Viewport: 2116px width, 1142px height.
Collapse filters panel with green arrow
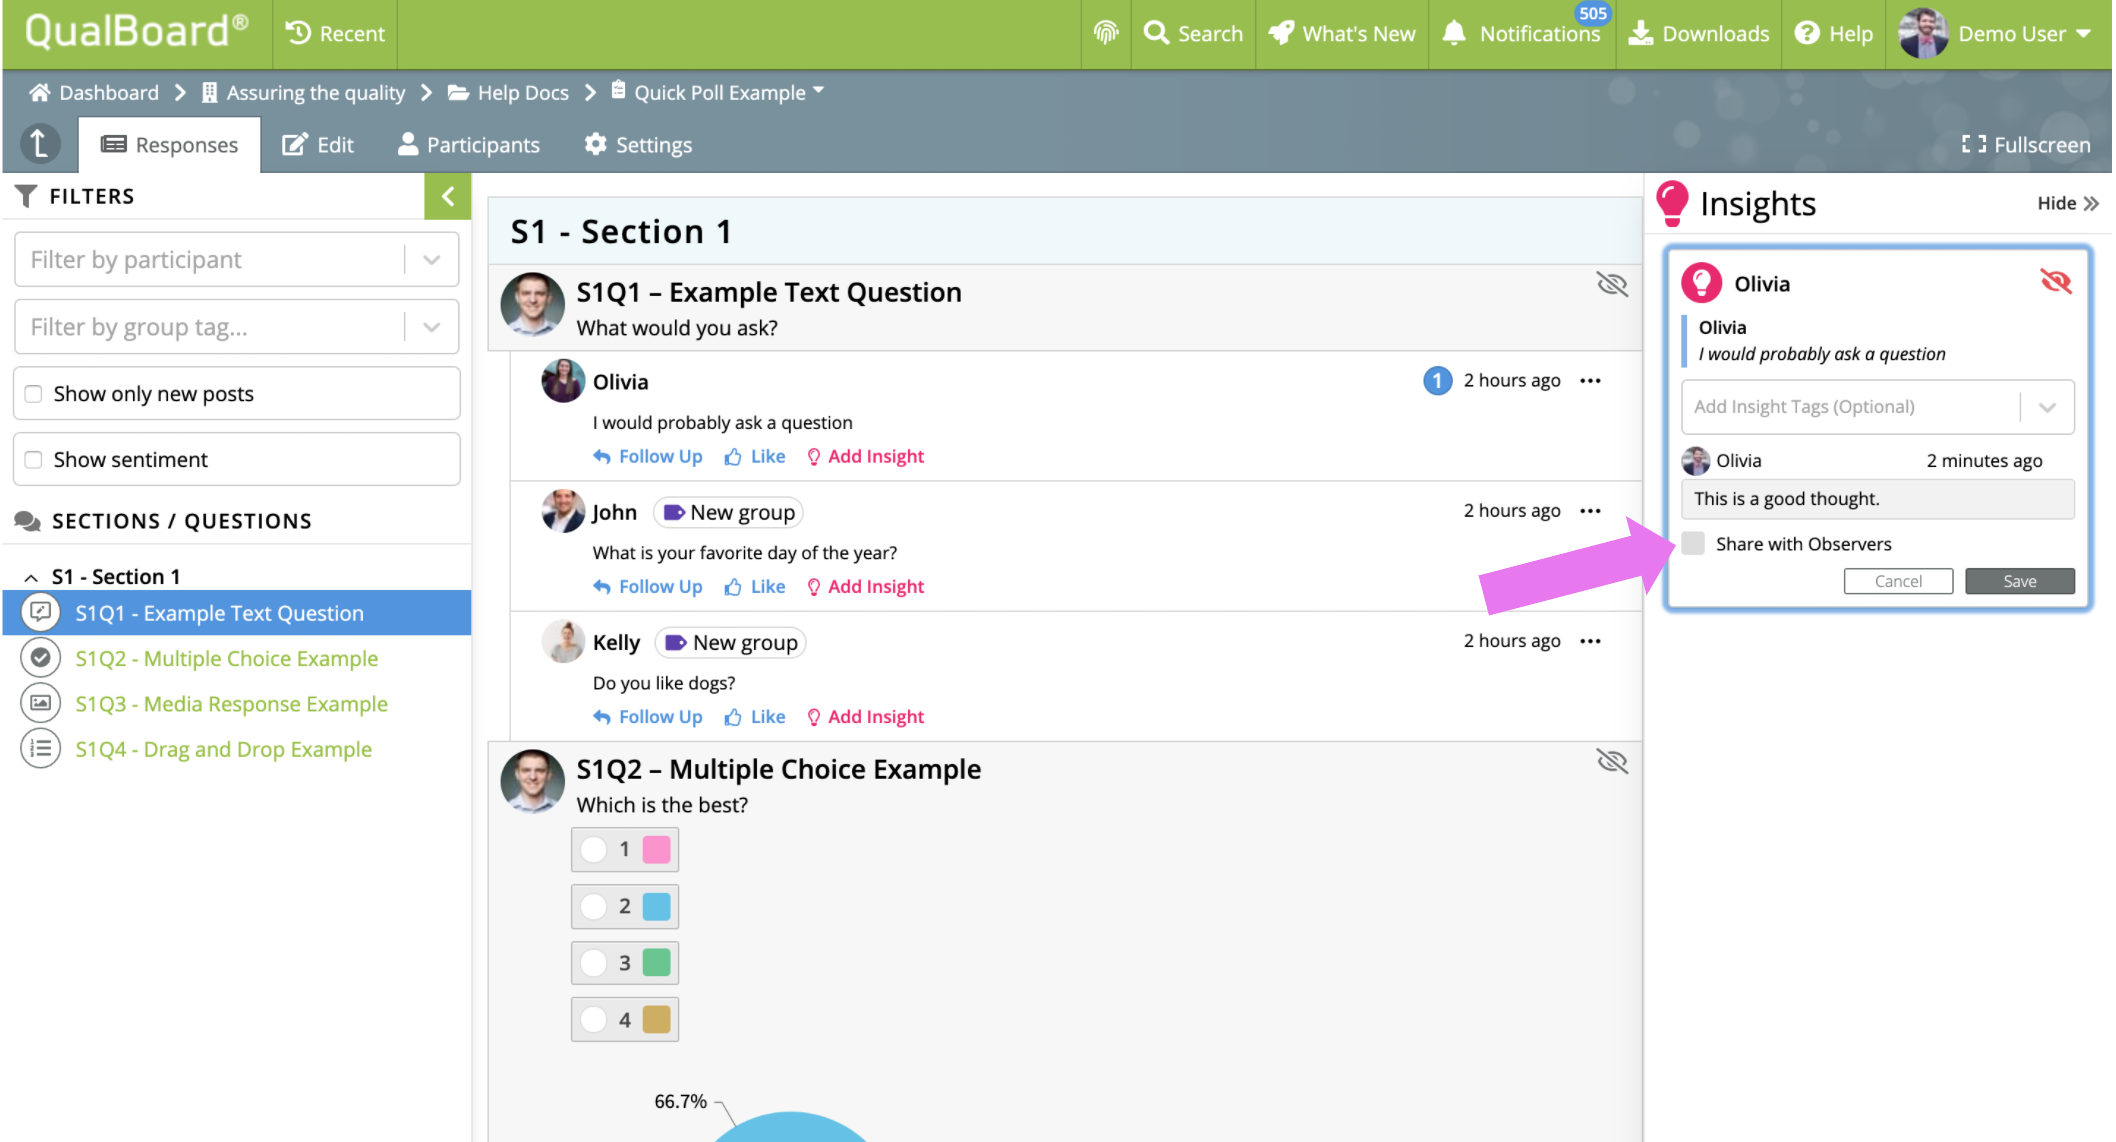click(447, 196)
